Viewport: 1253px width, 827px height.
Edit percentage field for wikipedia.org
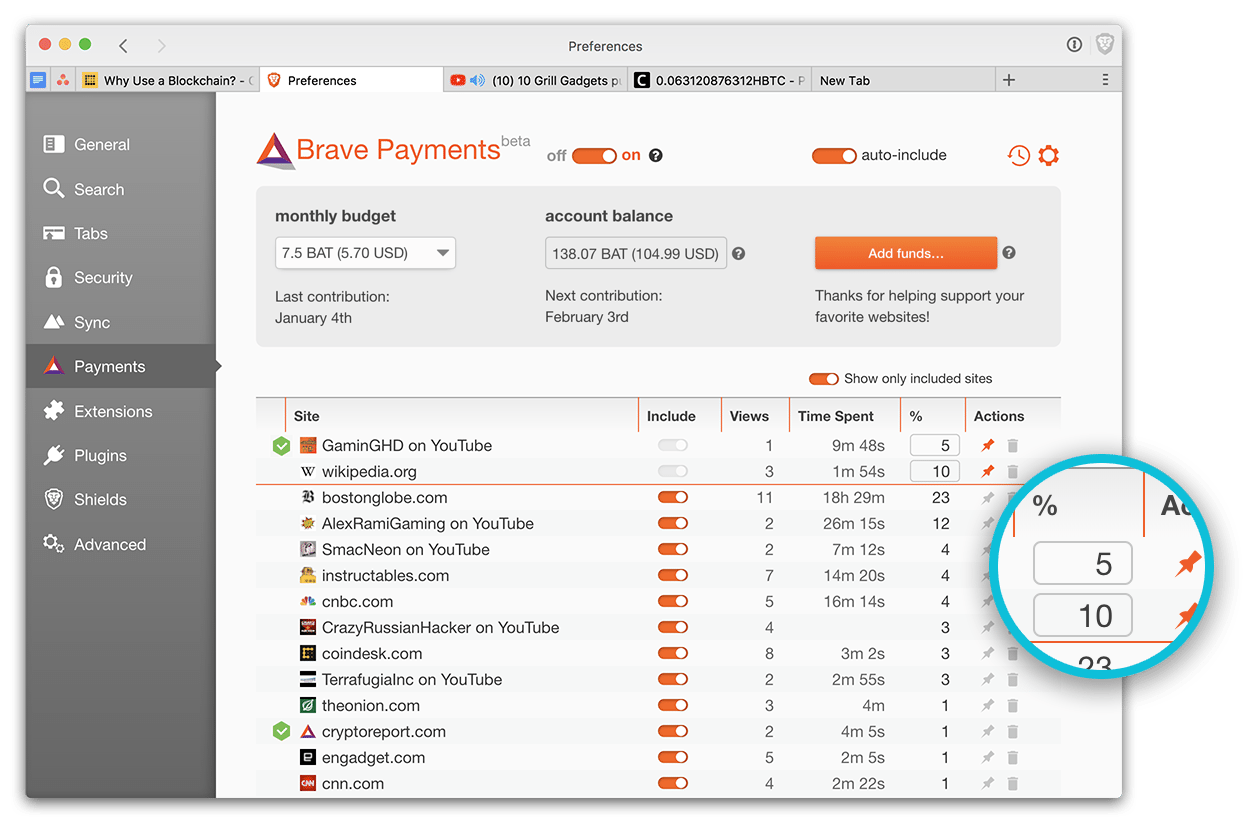tap(935, 471)
